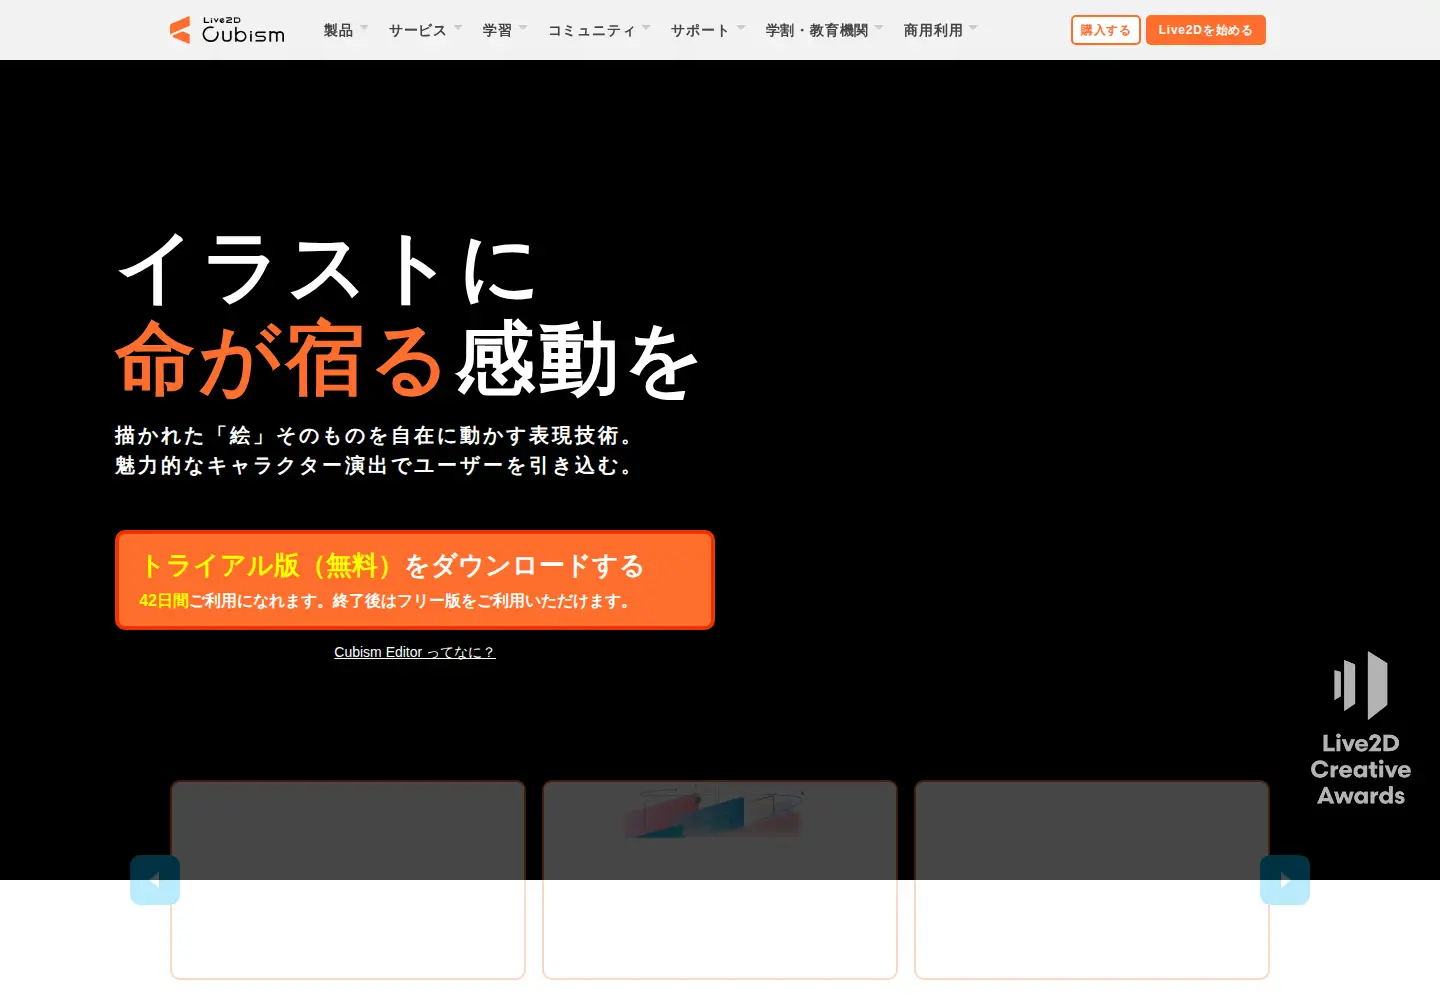Open the コミュニティ menu
Viewport: 1440px width, 1000px height.
(598, 30)
